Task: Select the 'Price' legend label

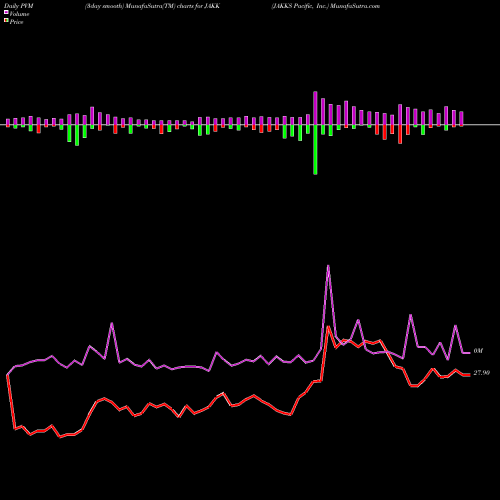Action: tap(16, 22)
